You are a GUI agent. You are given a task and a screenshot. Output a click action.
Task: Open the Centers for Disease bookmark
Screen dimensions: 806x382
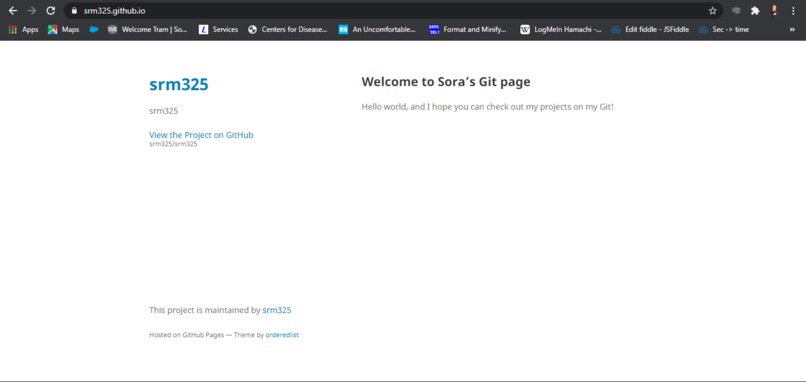pyautogui.click(x=287, y=29)
